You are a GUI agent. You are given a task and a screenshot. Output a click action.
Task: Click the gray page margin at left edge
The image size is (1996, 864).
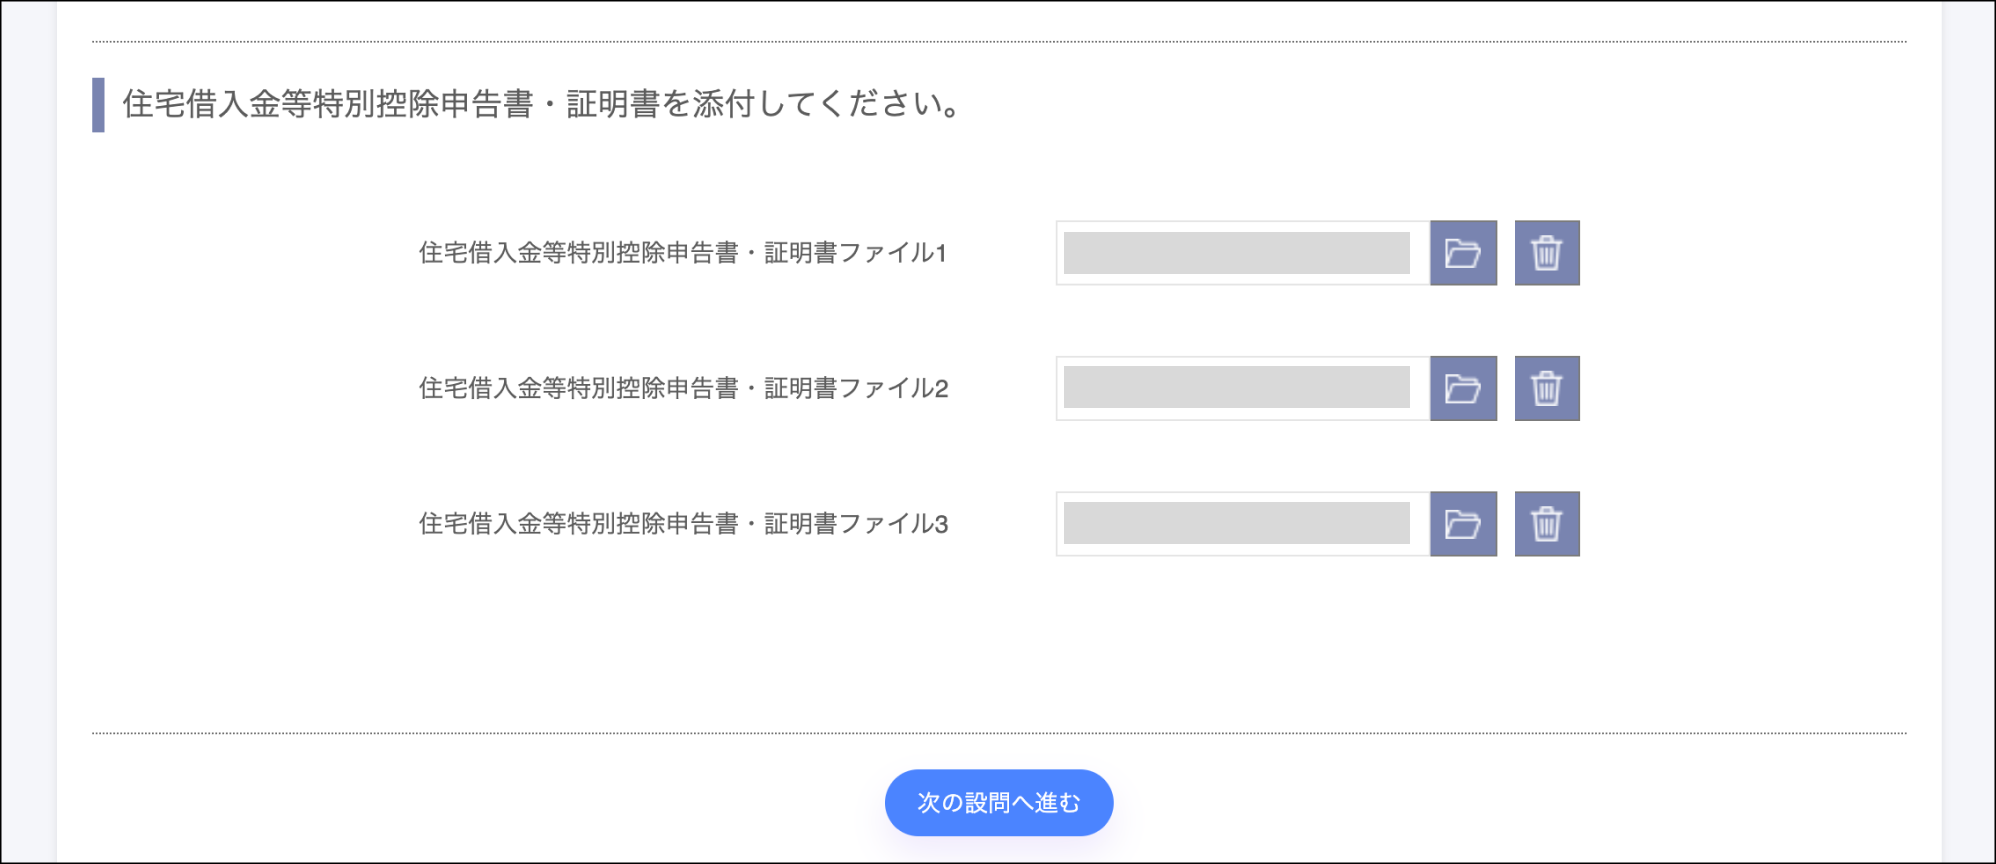pyautogui.click(x=28, y=432)
